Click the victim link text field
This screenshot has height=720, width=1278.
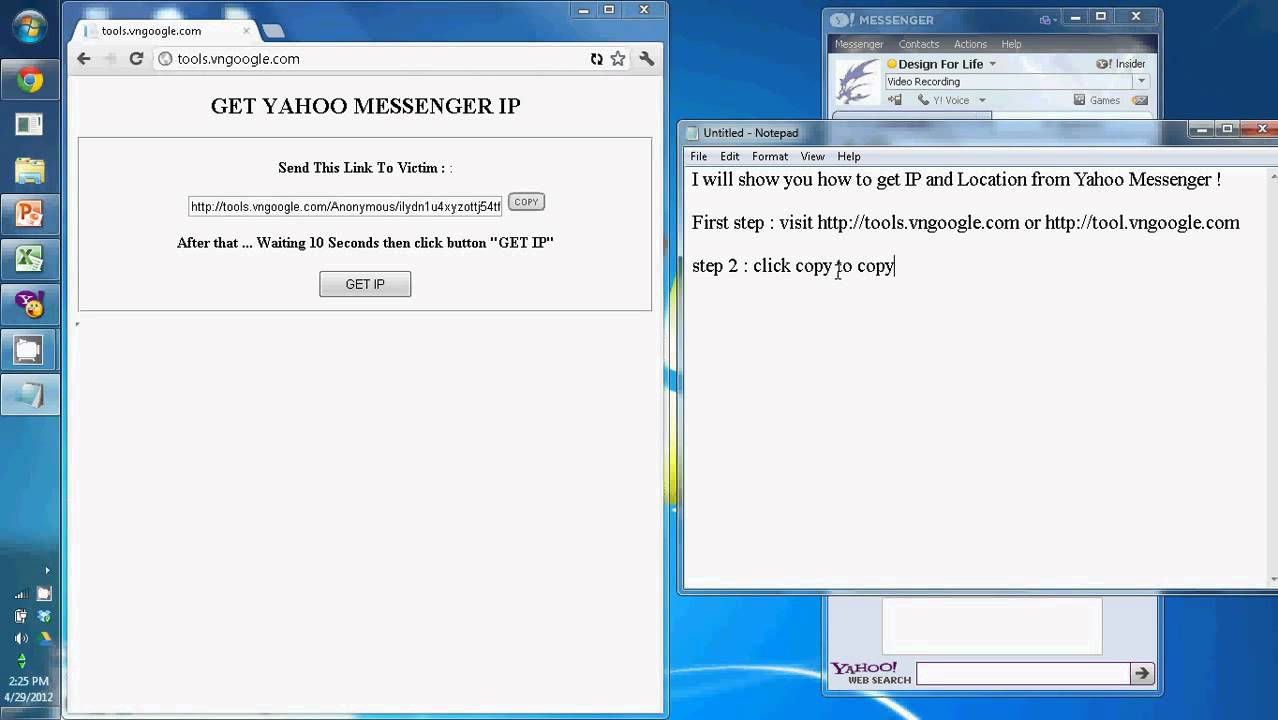[x=345, y=206]
